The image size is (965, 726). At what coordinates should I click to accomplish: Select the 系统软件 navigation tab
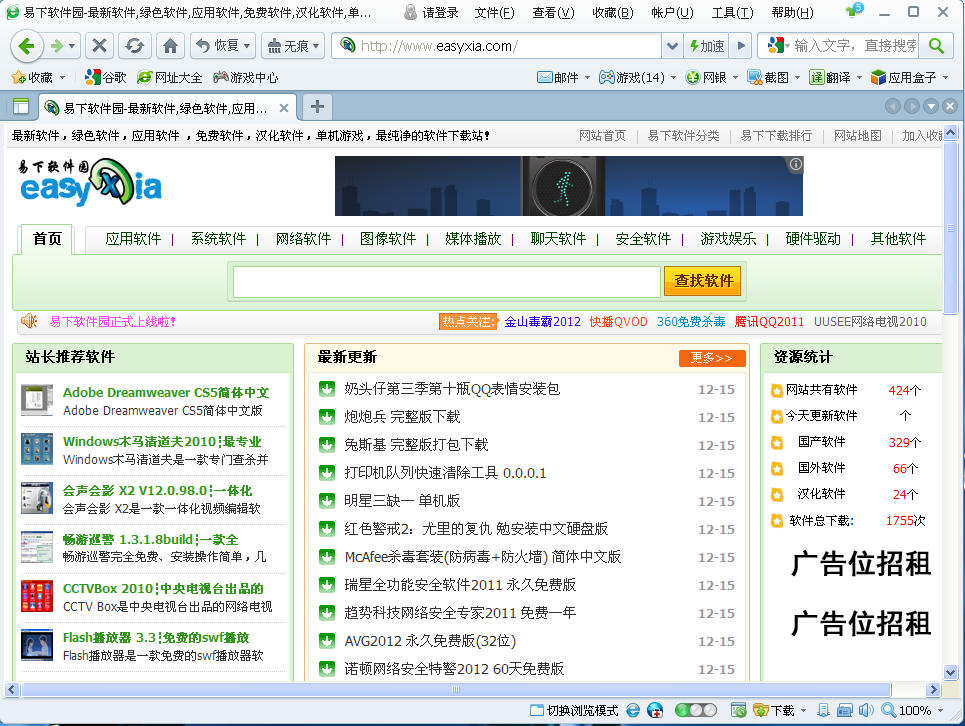pos(218,239)
